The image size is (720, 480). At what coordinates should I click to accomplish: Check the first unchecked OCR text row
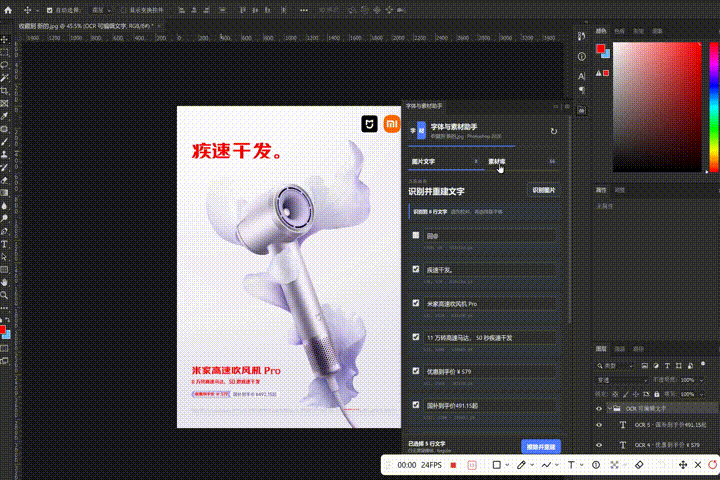(416, 235)
